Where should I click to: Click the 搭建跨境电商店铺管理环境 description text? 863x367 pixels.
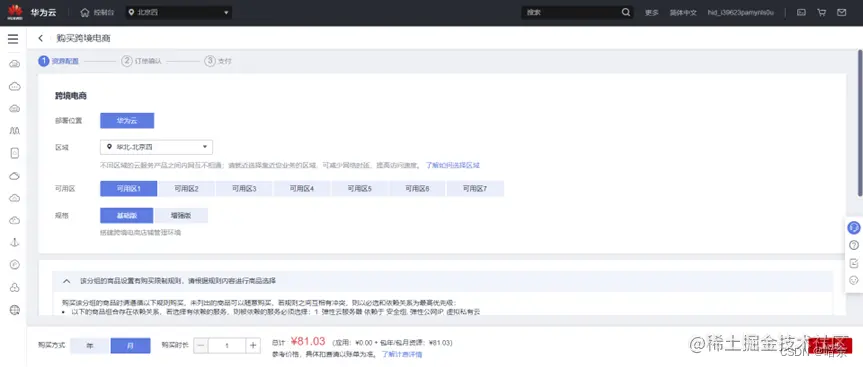[140, 233]
